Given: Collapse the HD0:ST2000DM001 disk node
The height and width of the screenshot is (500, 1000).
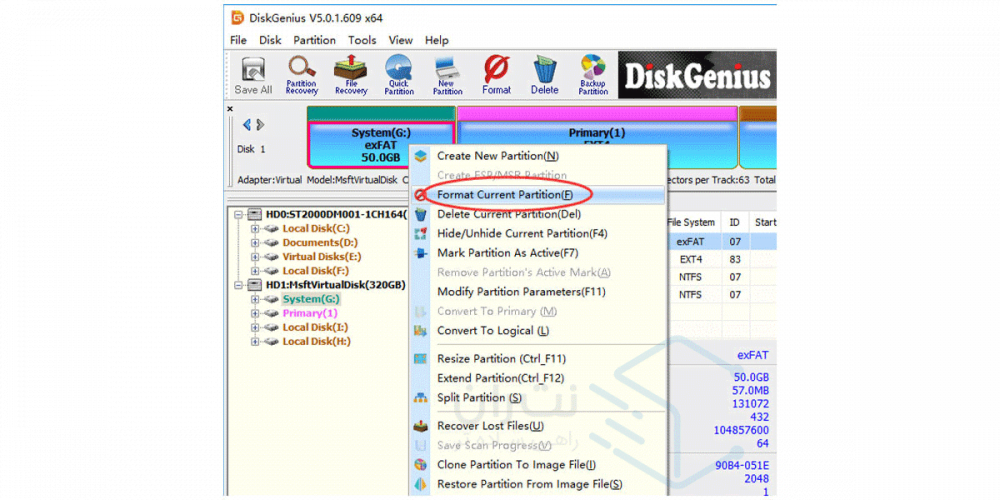Looking at the screenshot, I should pos(239,215).
